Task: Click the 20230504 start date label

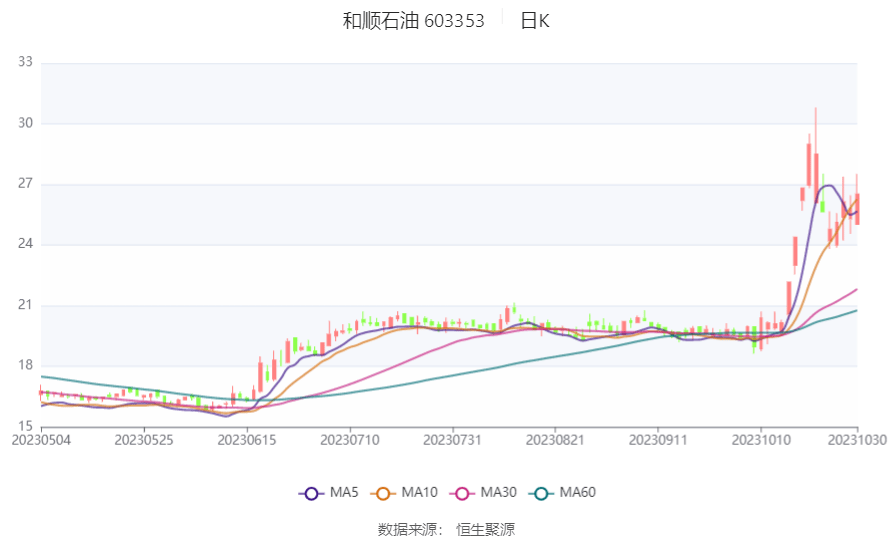Action: [40, 439]
